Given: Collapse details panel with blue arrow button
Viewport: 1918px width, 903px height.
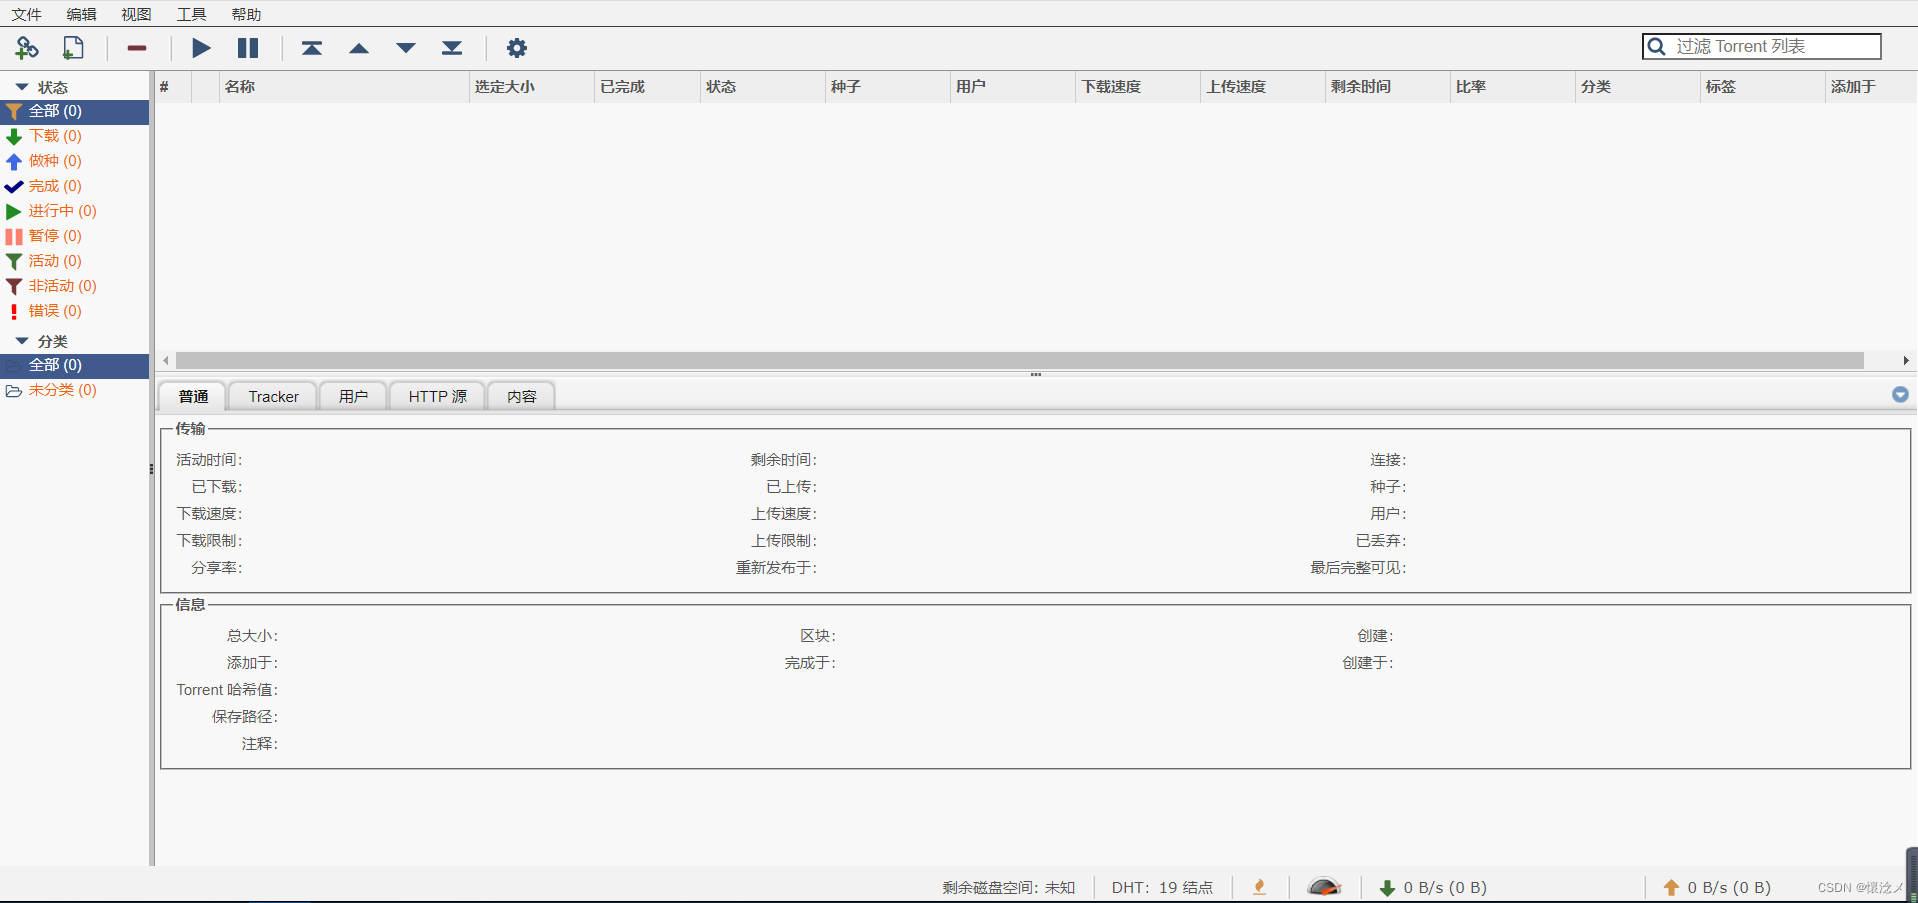Looking at the screenshot, I should pyautogui.click(x=1900, y=395).
